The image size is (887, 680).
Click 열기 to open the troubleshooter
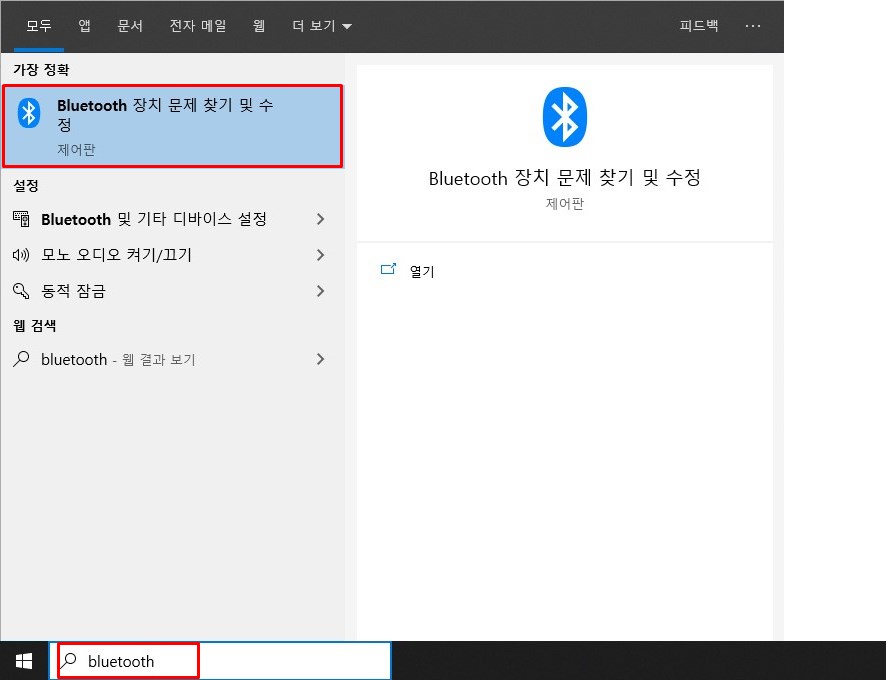point(421,272)
